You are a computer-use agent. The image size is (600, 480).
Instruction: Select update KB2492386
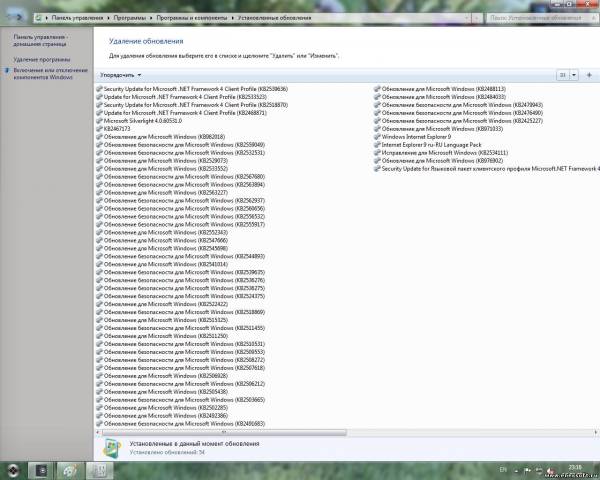coord(162,416)
